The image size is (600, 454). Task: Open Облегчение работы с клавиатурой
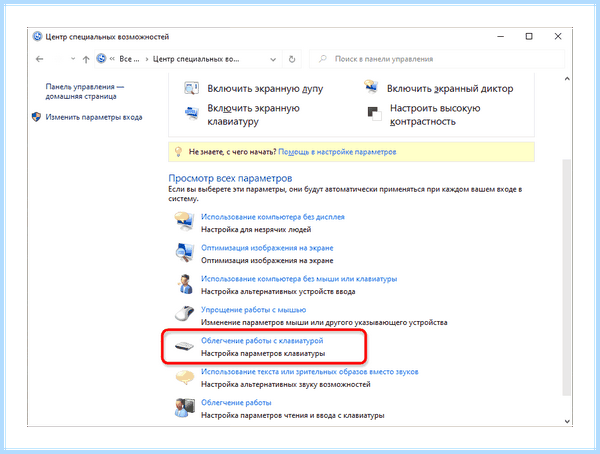click(262, 341)
